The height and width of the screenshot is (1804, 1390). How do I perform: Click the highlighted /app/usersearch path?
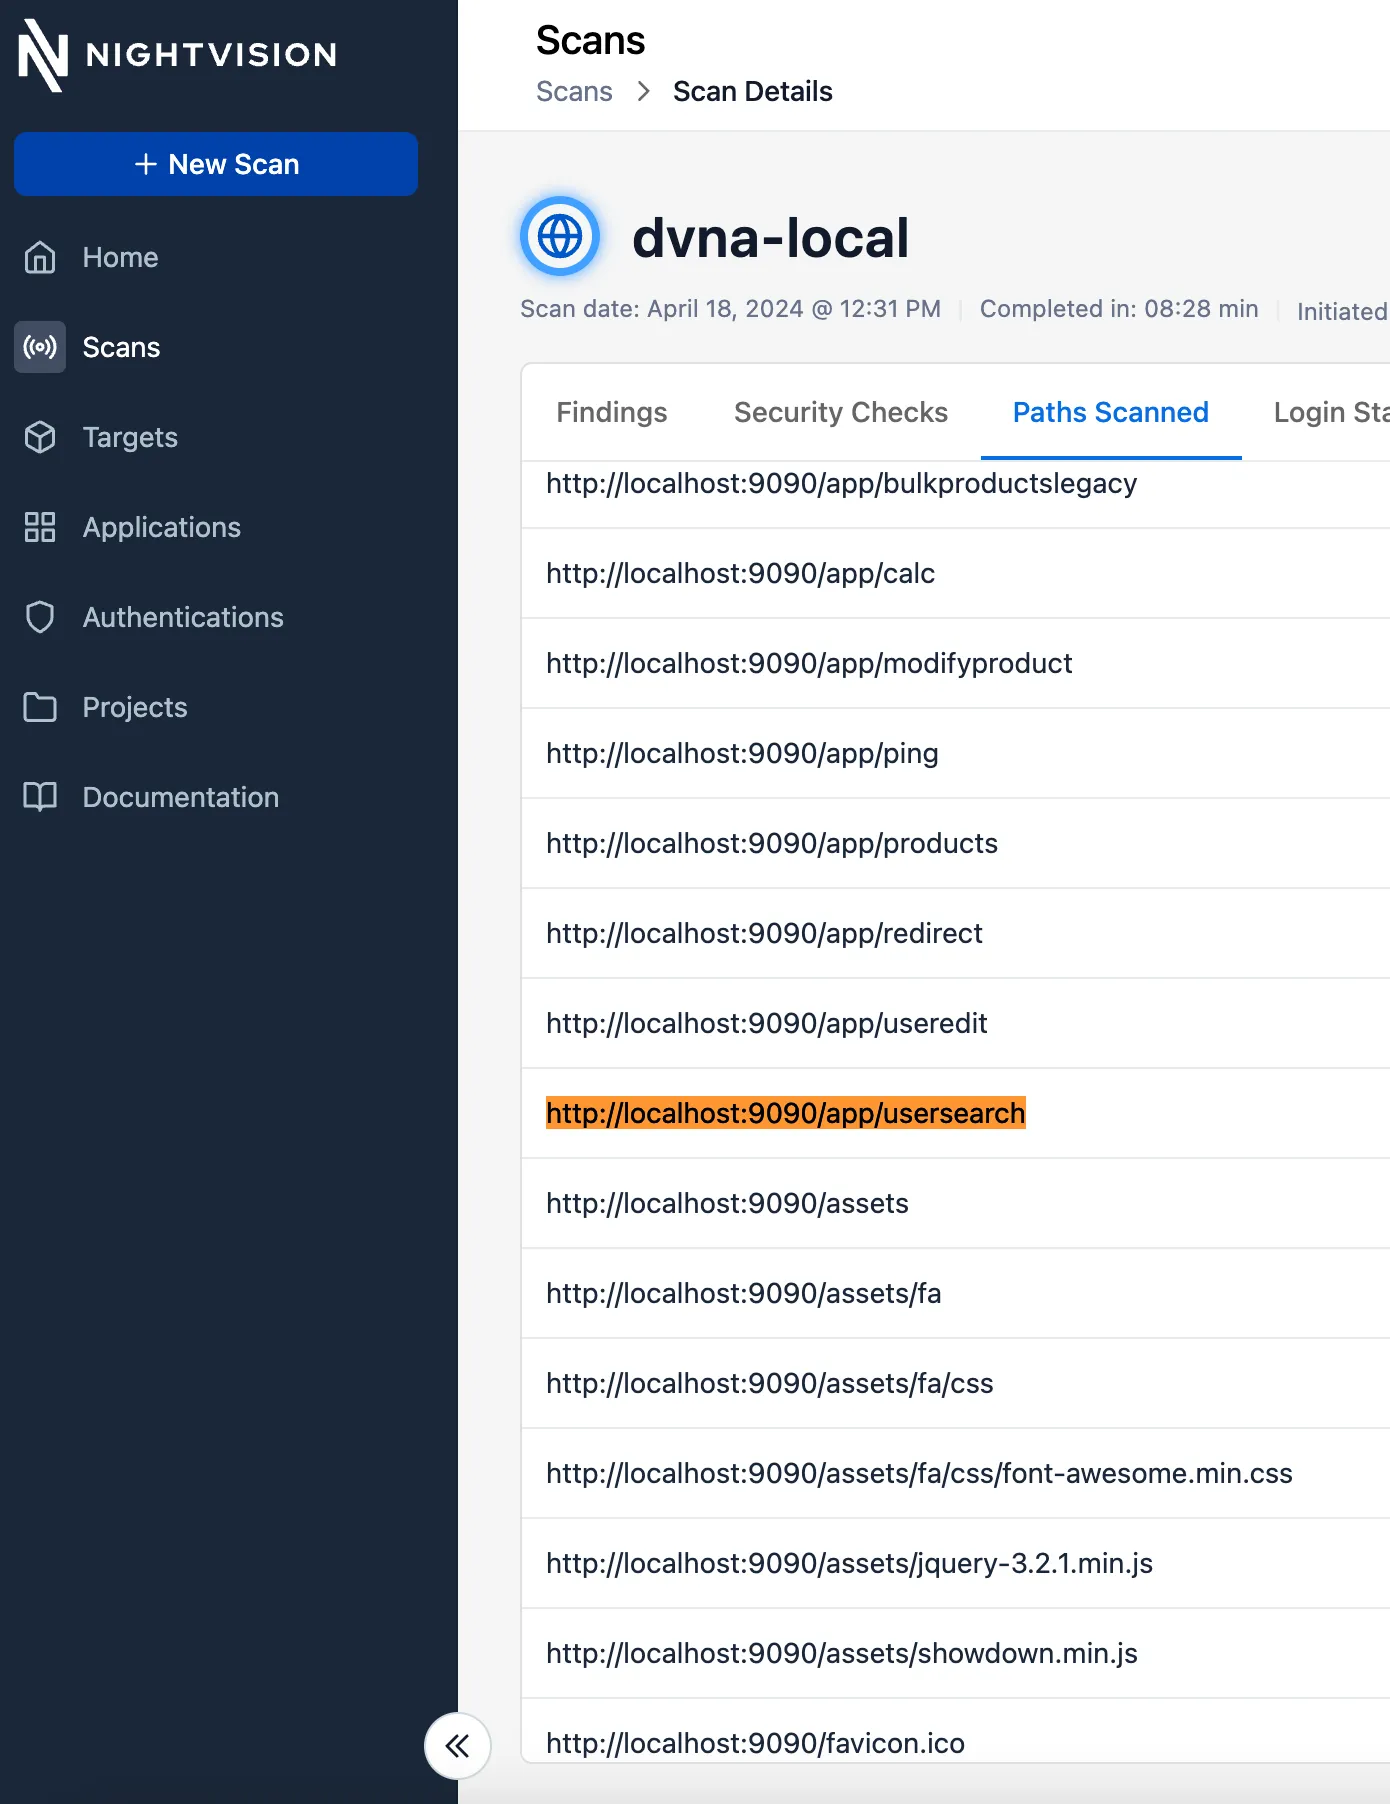click(x=786, y=1113)
